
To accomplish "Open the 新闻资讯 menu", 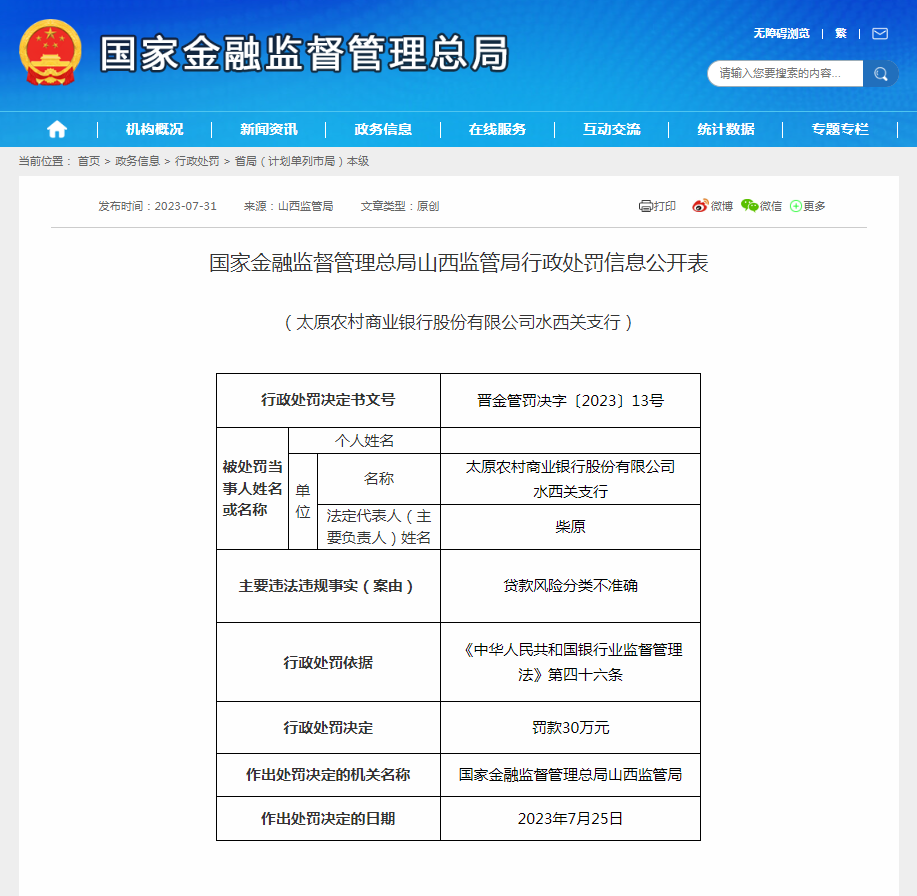I will pyautogui.click(x=268, y=129).
